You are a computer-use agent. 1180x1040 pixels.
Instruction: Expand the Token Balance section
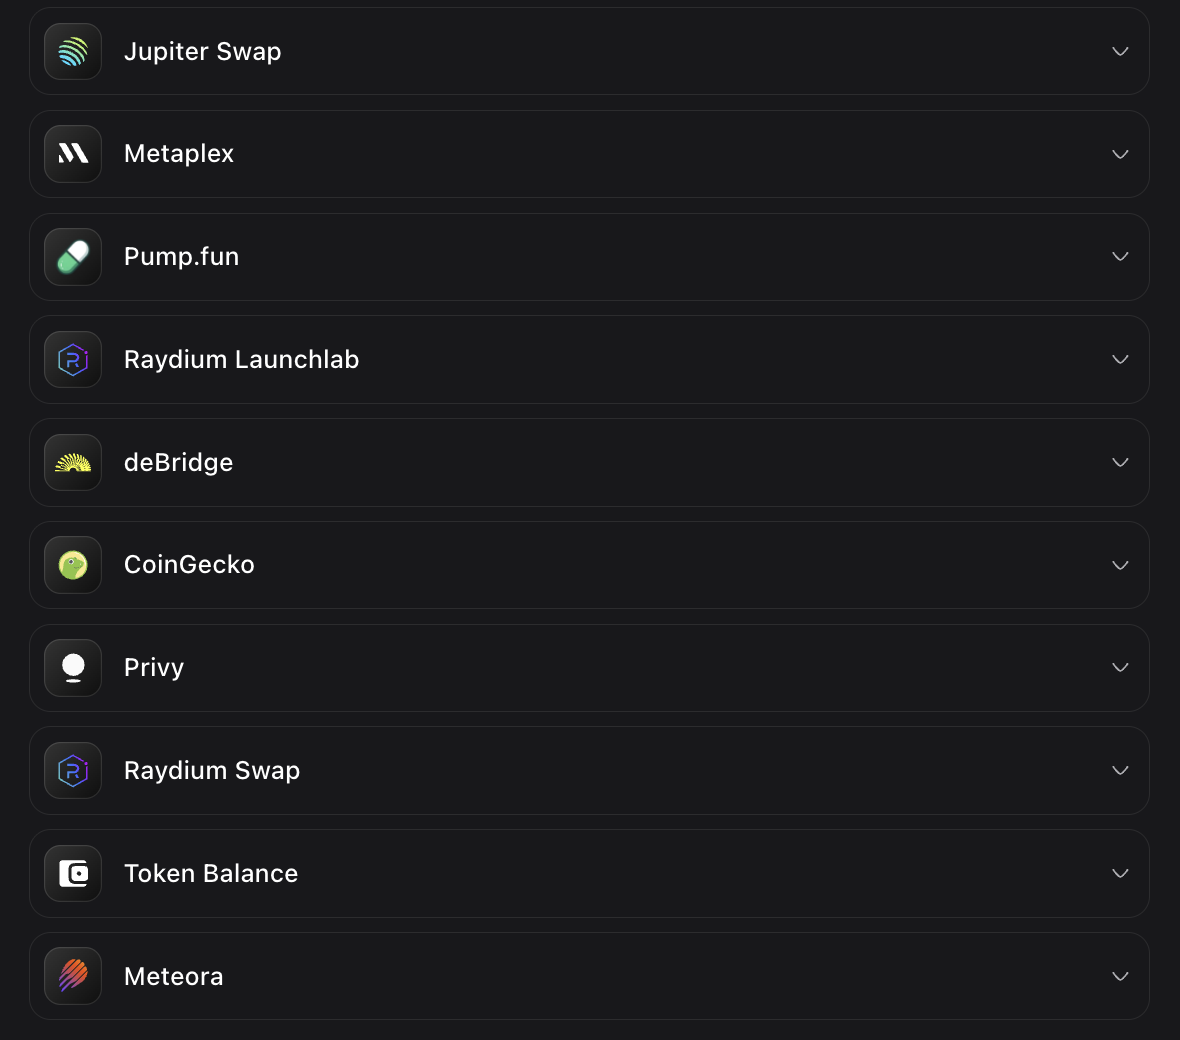(x=1120, y=873)
